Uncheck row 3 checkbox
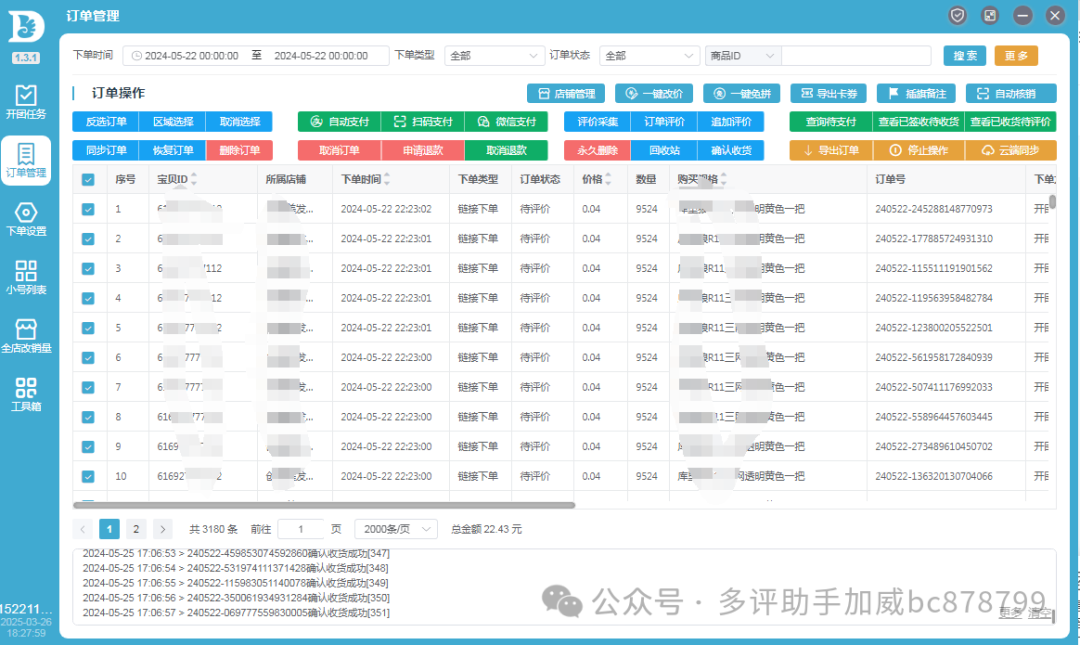This screenshot has width=1080, height=645. (88, 269)
